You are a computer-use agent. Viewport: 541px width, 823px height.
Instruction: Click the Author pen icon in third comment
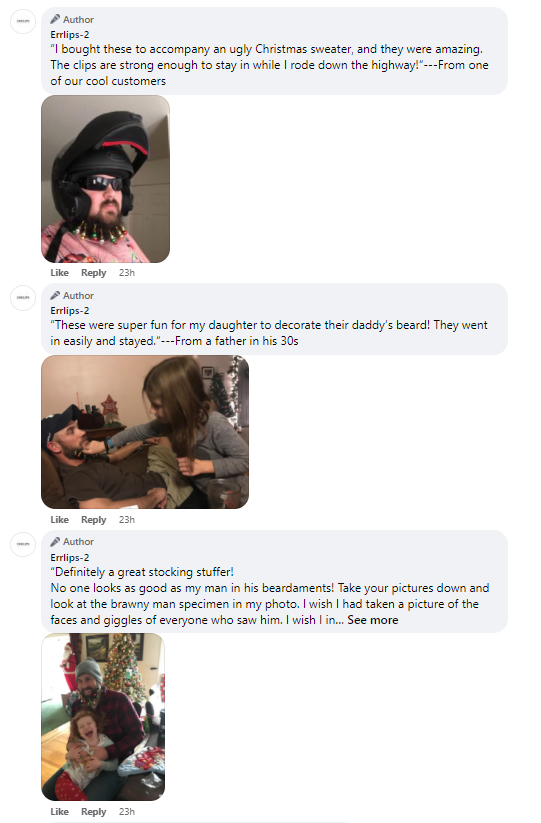55,542
